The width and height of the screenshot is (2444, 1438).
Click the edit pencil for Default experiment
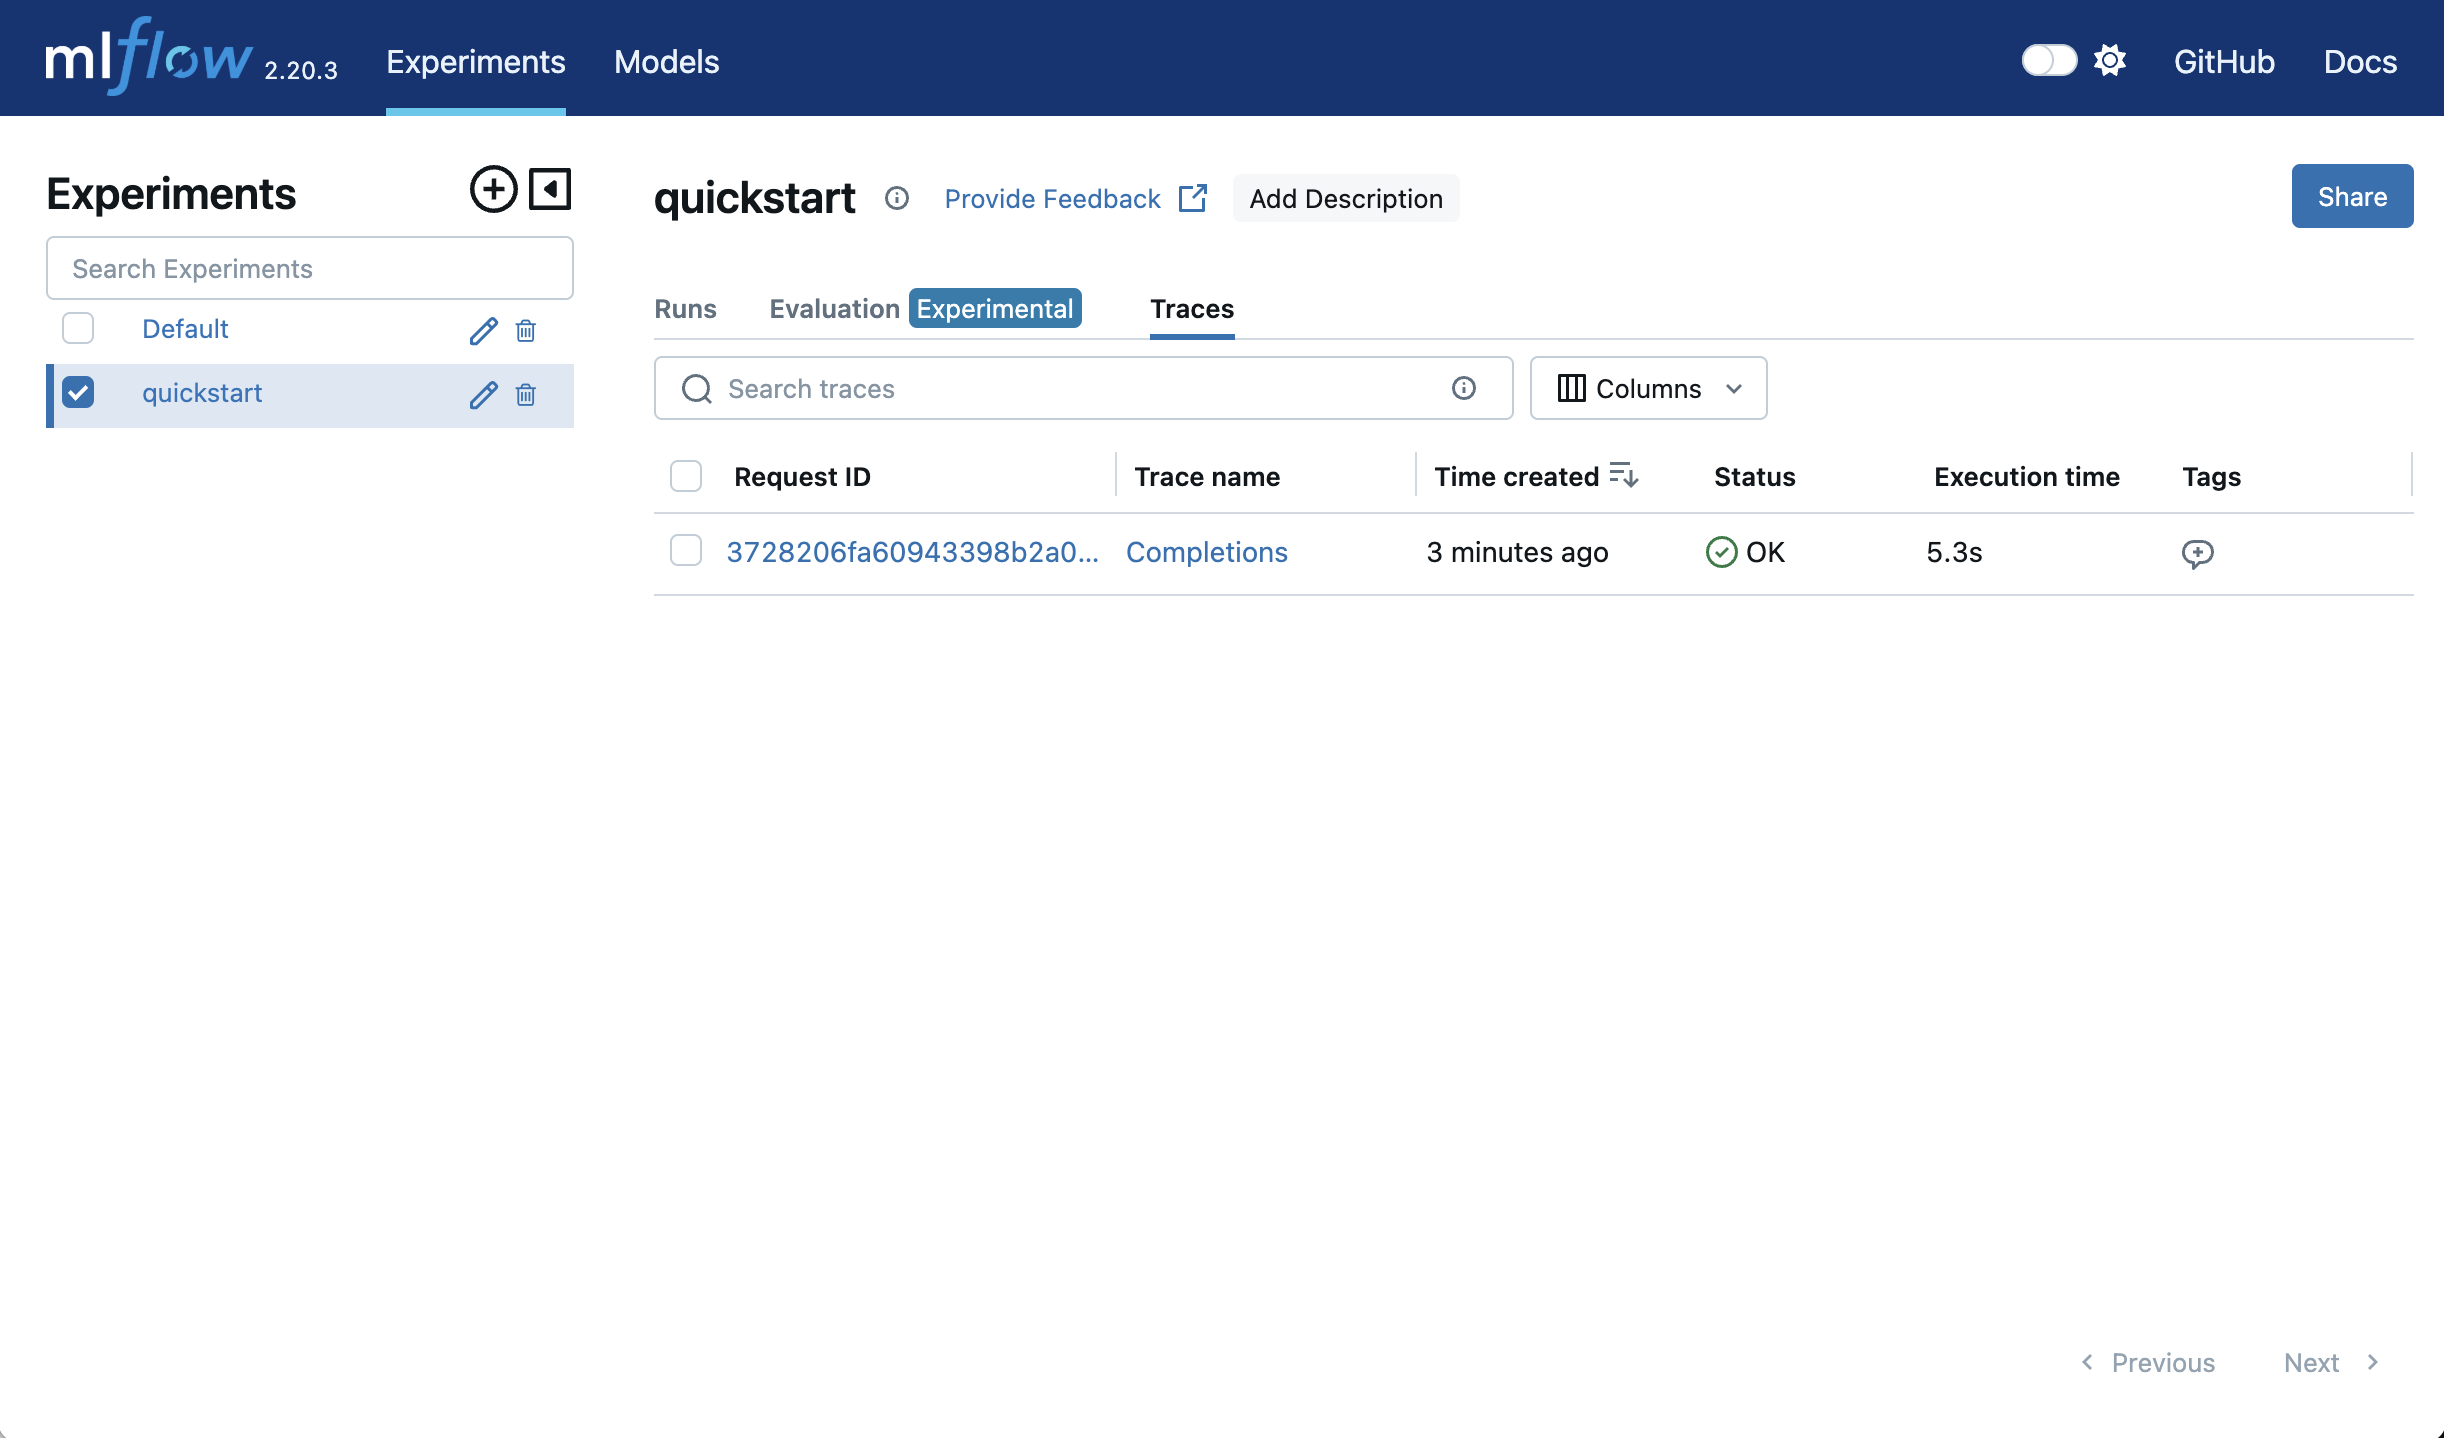483,331
